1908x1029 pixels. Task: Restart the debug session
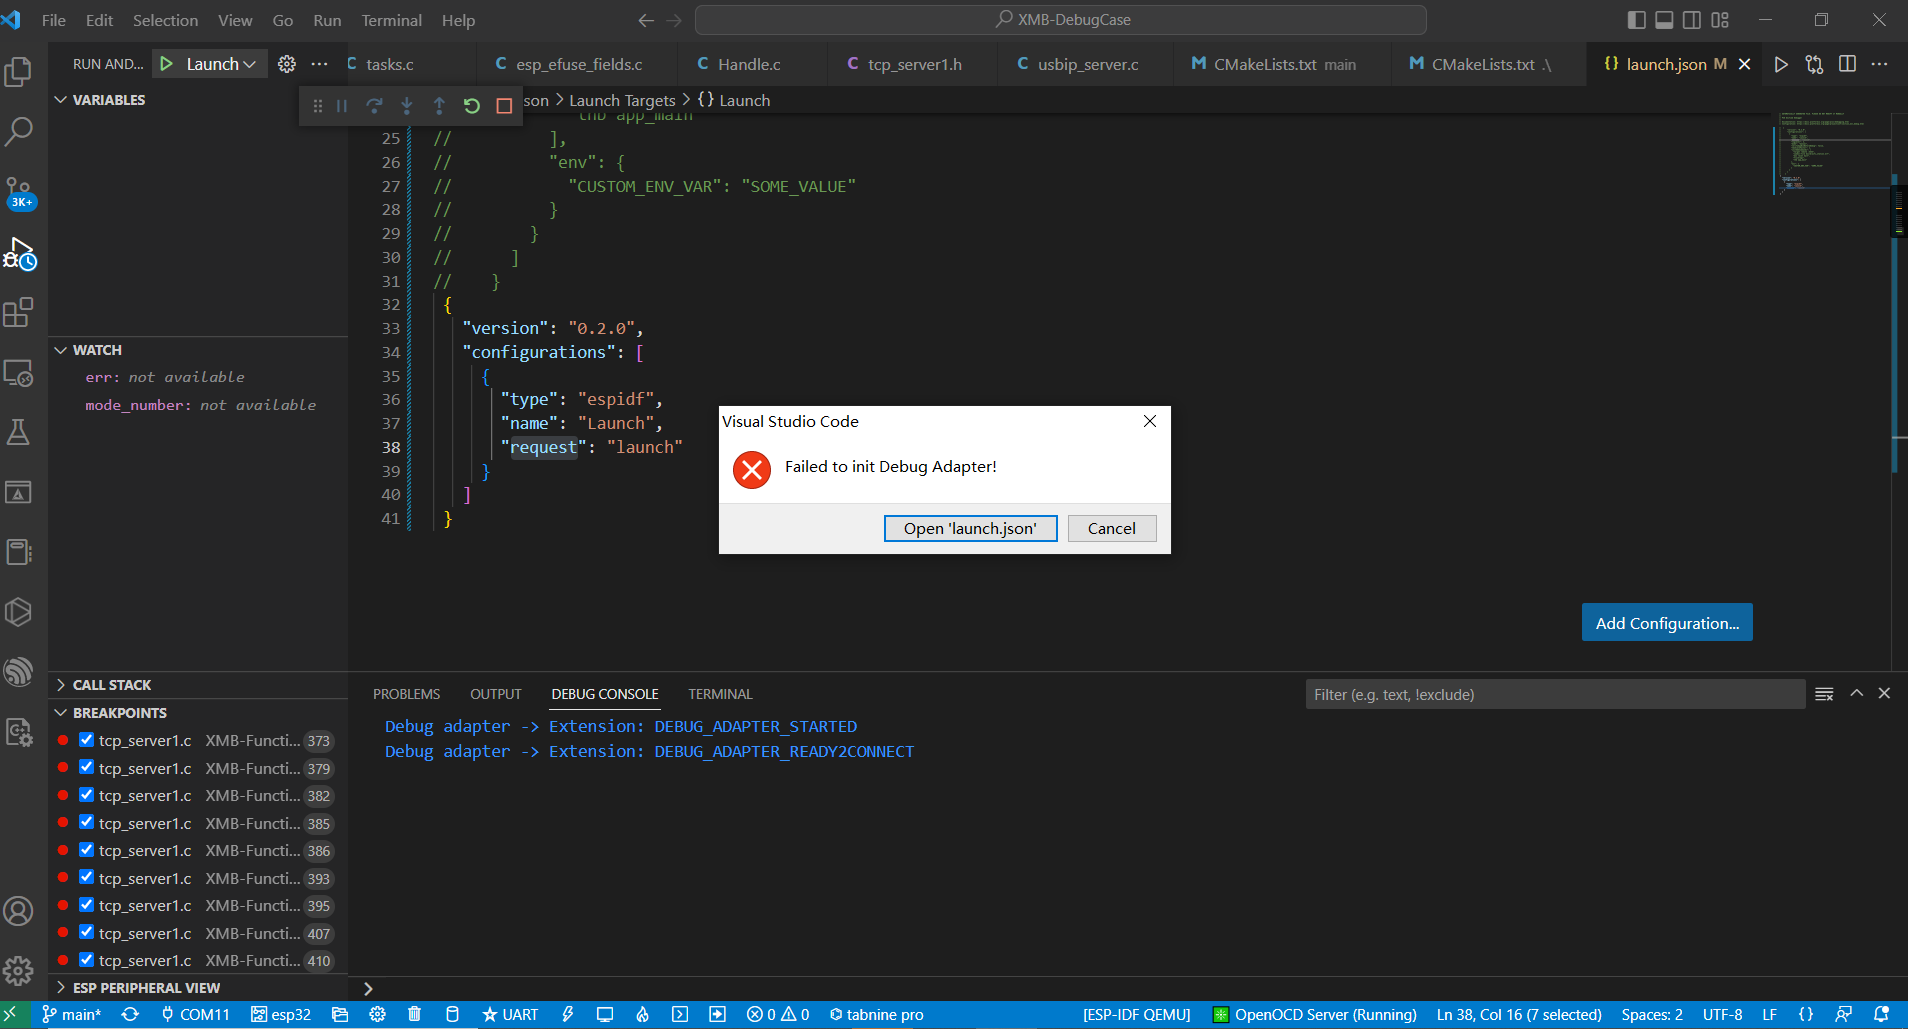pyautogui.click(x=472, y=106)
